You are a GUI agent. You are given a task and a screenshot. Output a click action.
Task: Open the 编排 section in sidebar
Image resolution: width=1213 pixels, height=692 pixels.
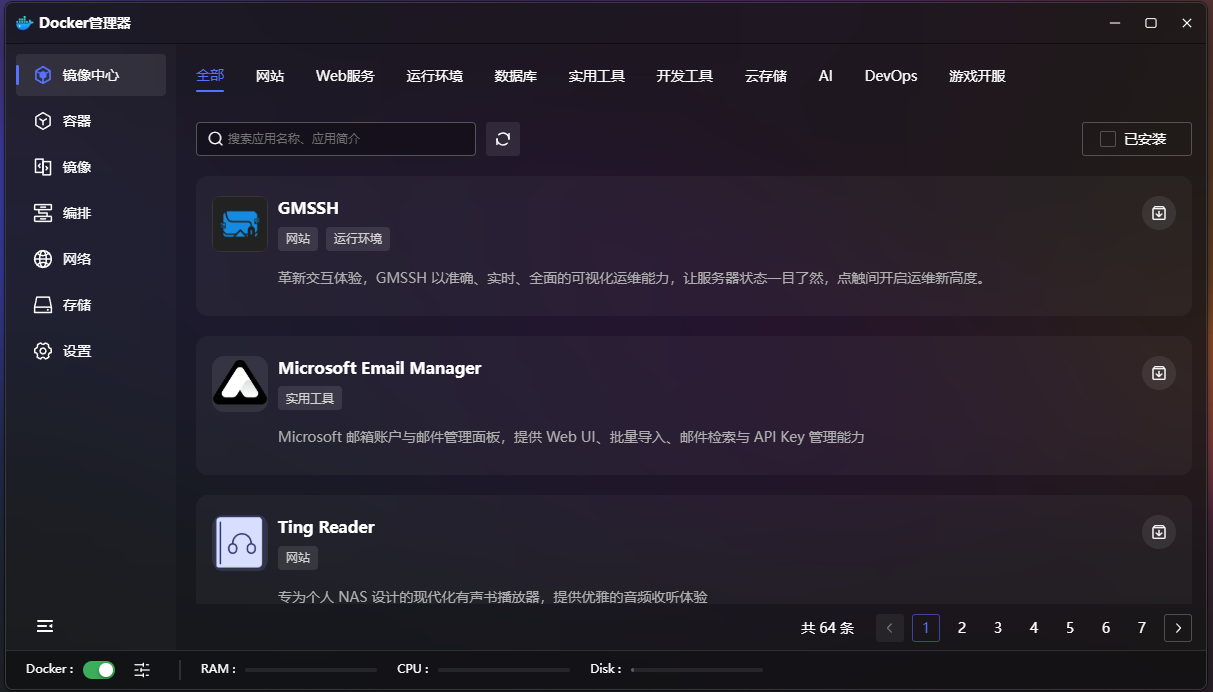pos(76,213)
